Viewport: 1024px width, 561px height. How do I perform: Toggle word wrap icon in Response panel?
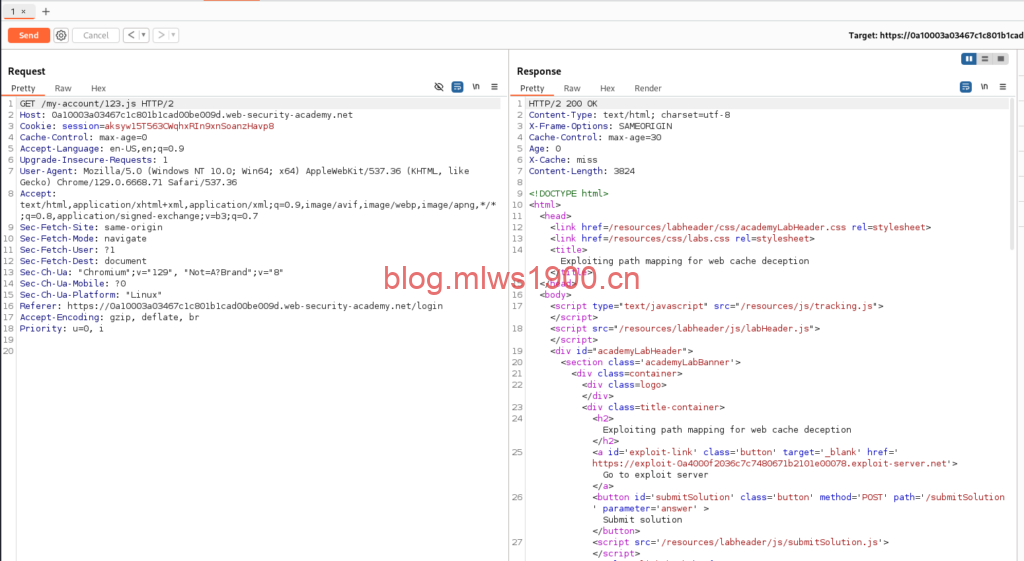[965, 87]
